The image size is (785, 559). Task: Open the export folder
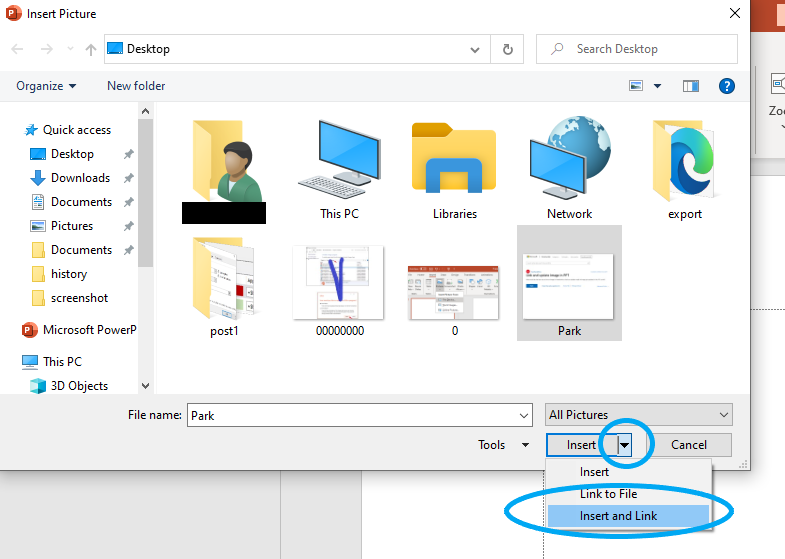tap(684, 170)
